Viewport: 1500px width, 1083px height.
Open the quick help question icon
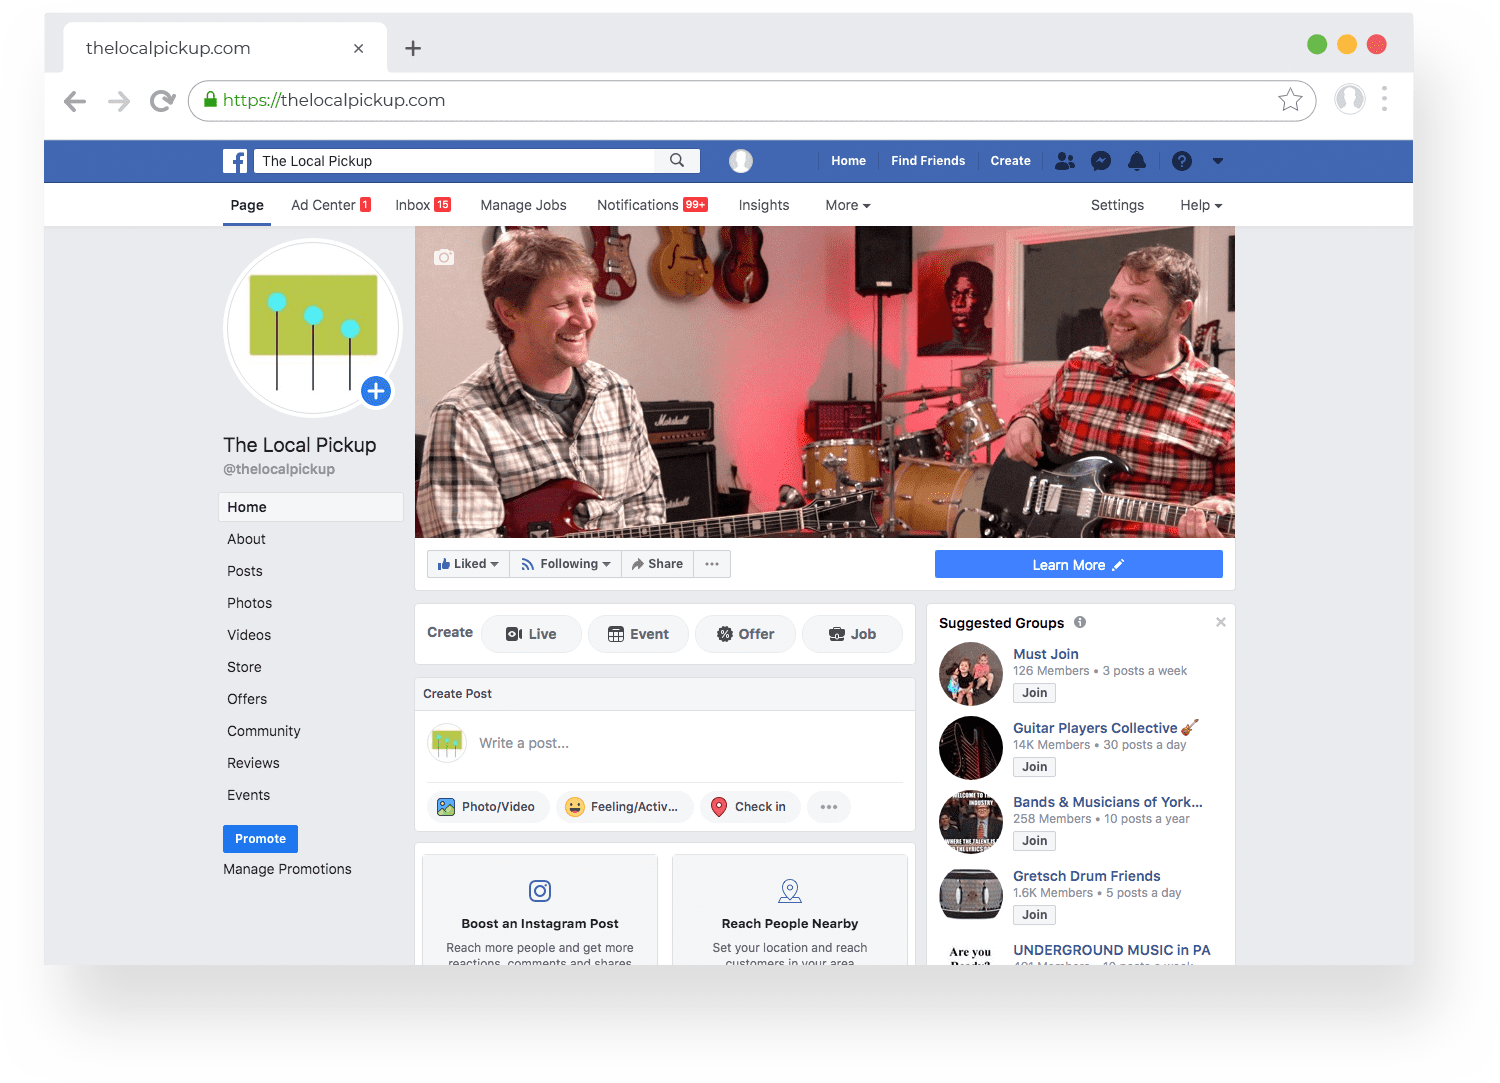[x=1182, y=161]
